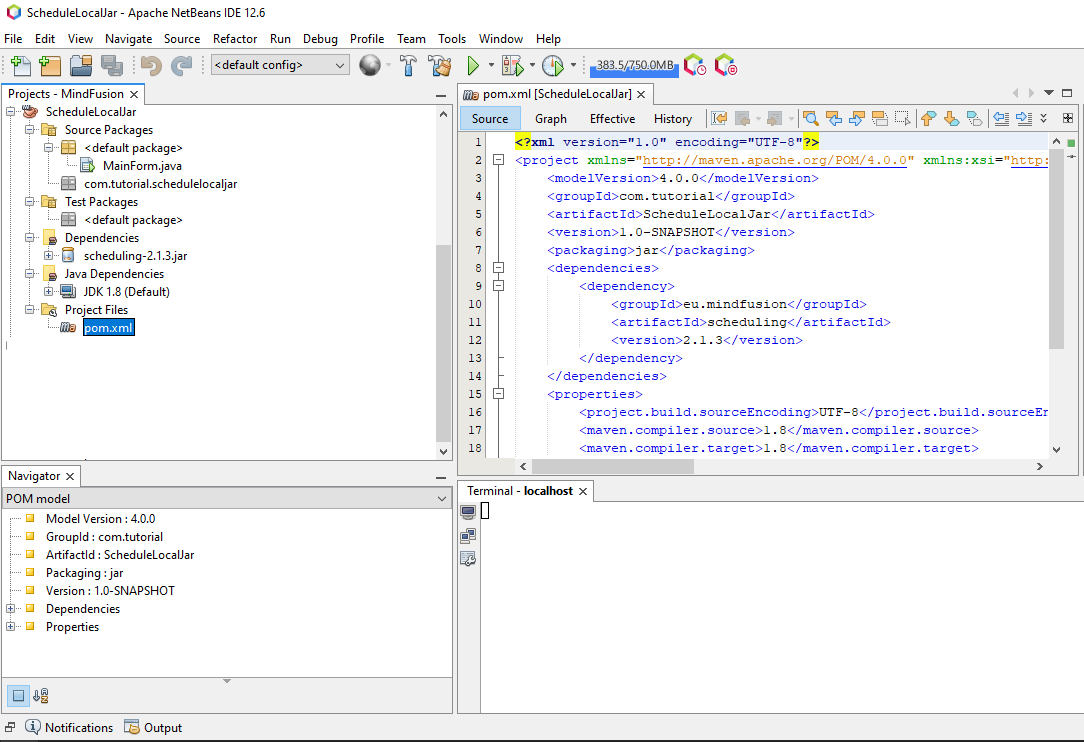Undo the last edit

150,64
